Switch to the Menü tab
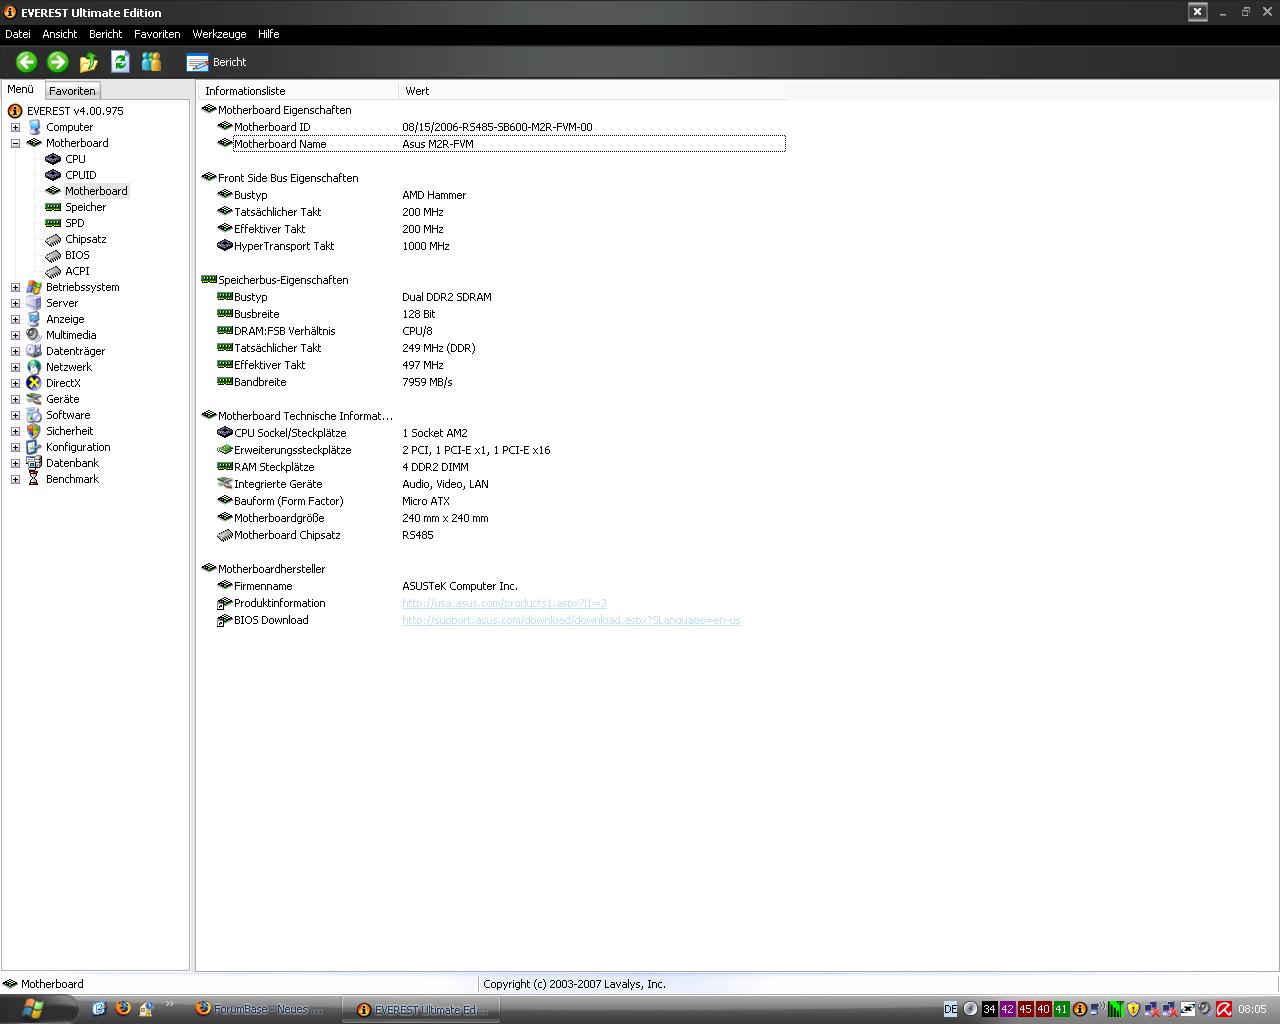The width and height of the screenshot is (1280, 1024). click(x=21, y=89)
